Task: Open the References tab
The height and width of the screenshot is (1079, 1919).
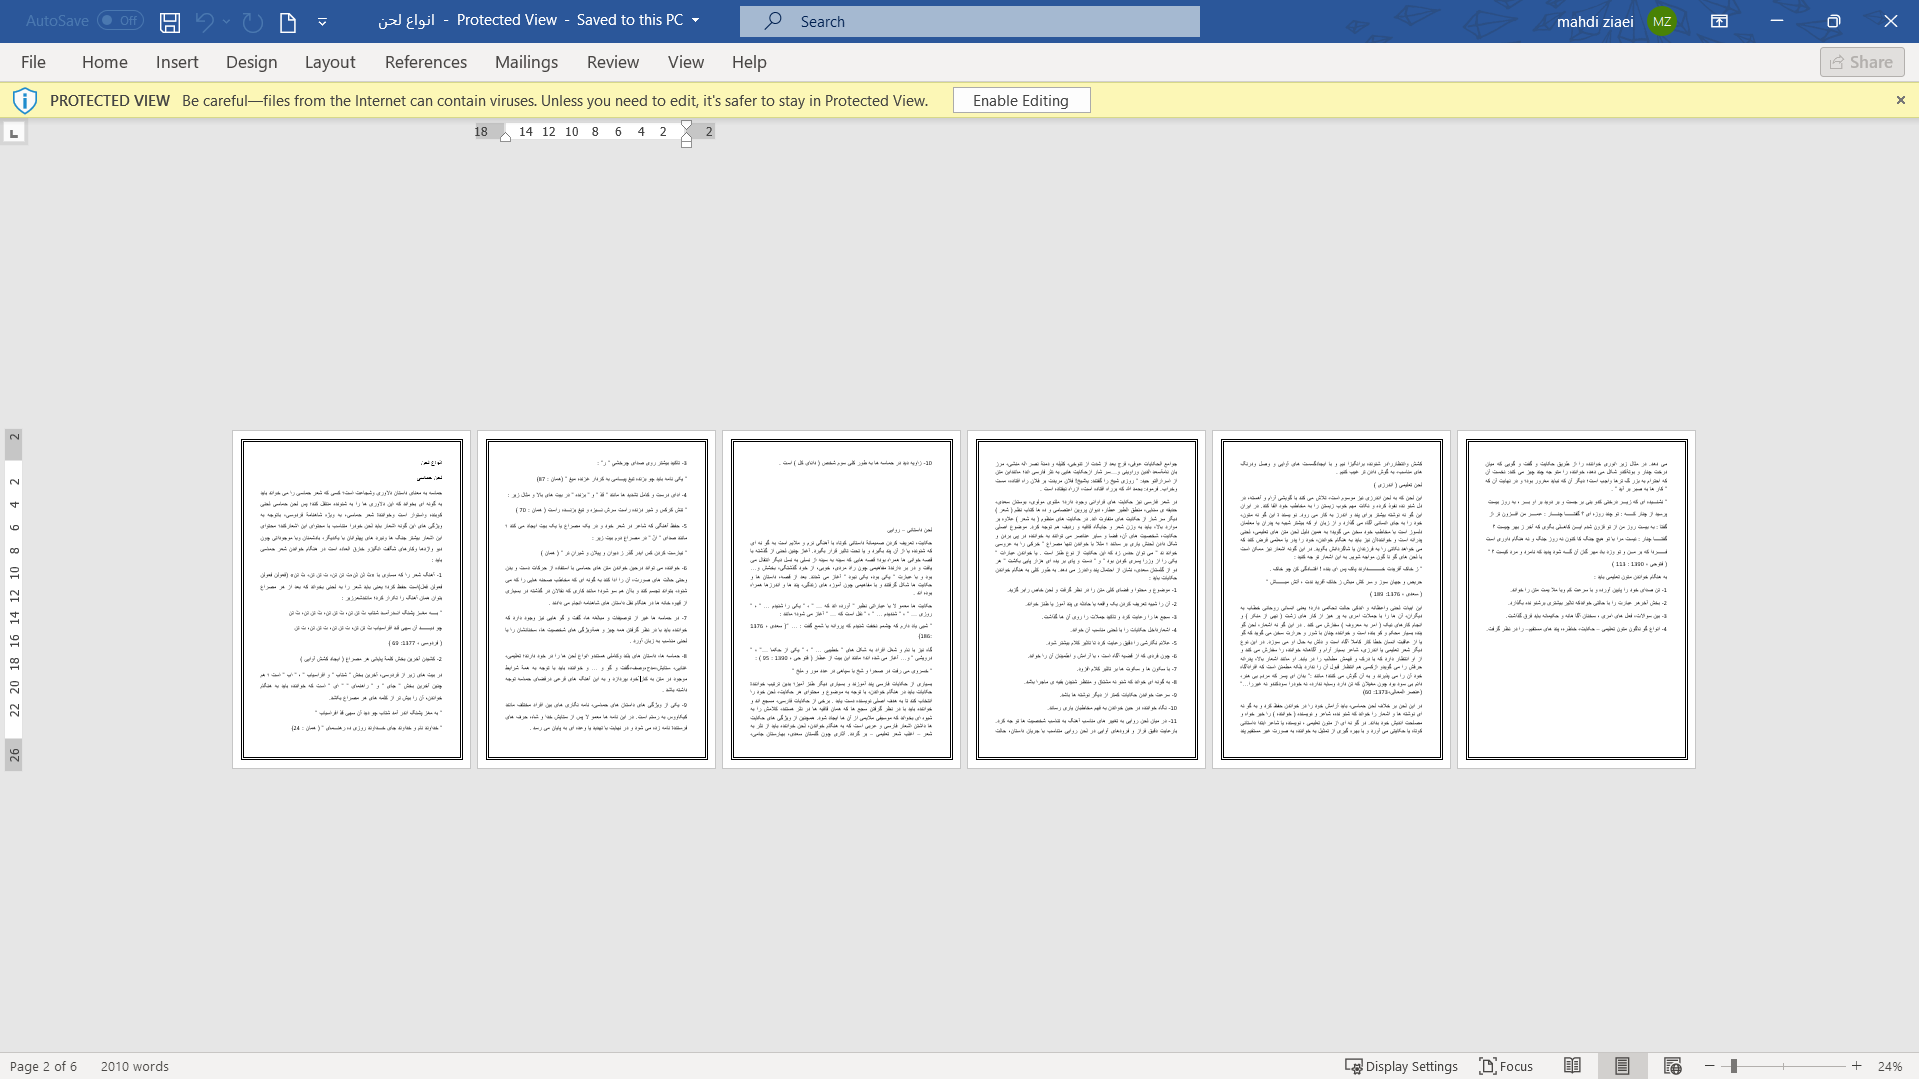Action: tap(426, 62)
